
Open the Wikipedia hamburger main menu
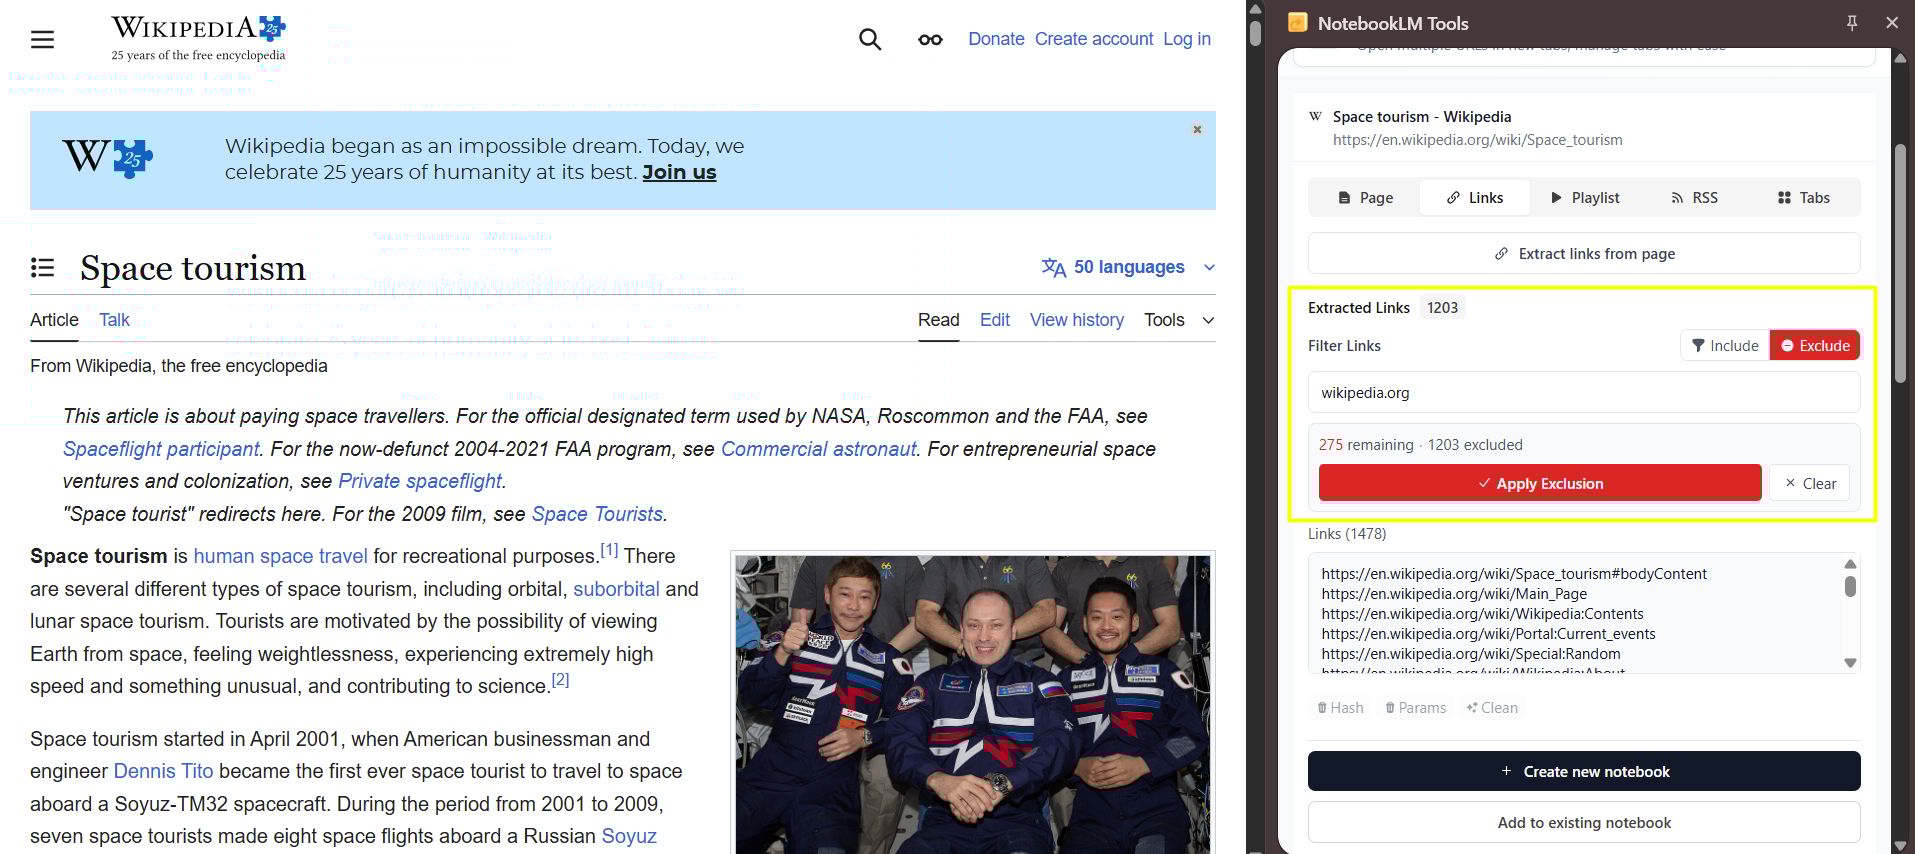(42, 40)
